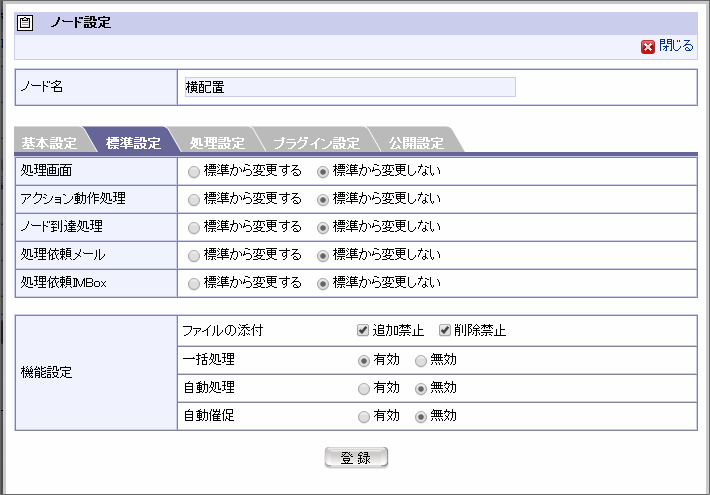This screenshot has width=710, height=495.
Task: Select 標準から変更しない for 処理画面
Action: pos(322,172)
